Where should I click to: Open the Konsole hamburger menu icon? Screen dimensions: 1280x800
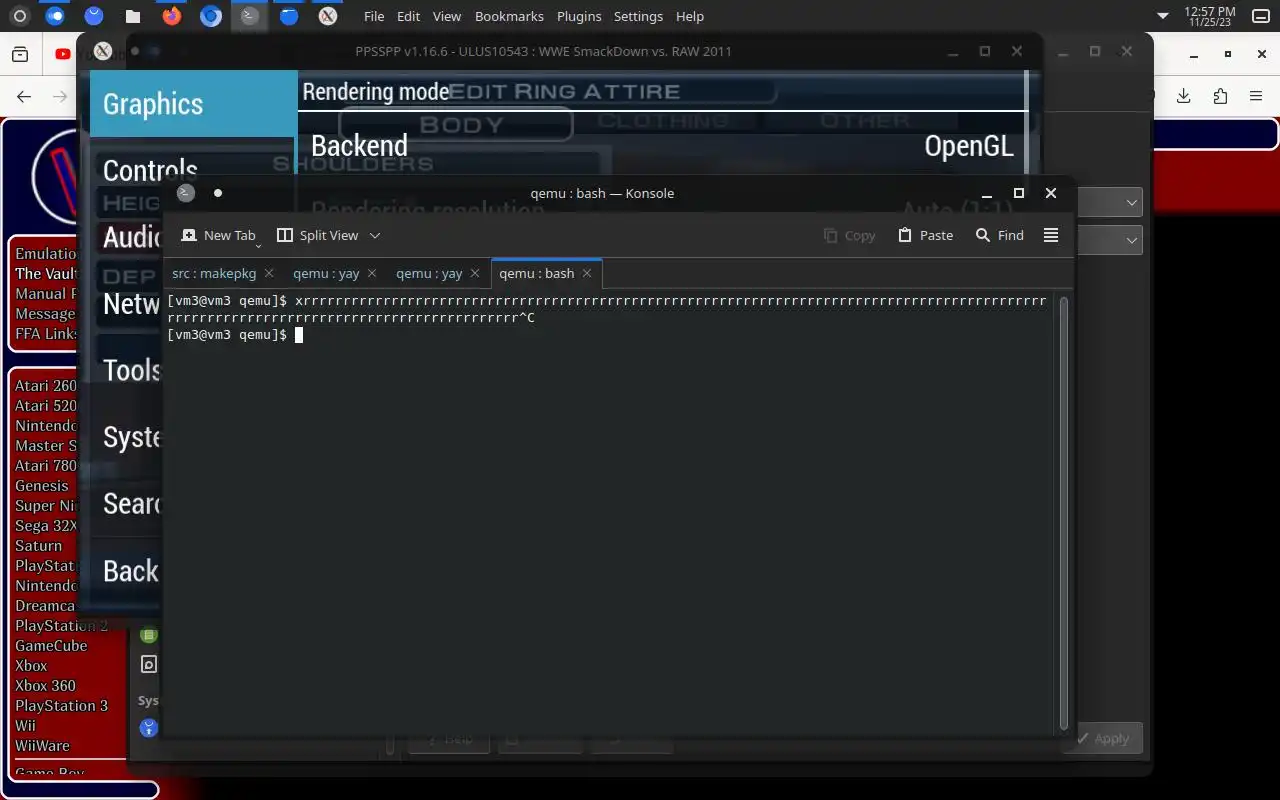click(x=1051, y=235)
